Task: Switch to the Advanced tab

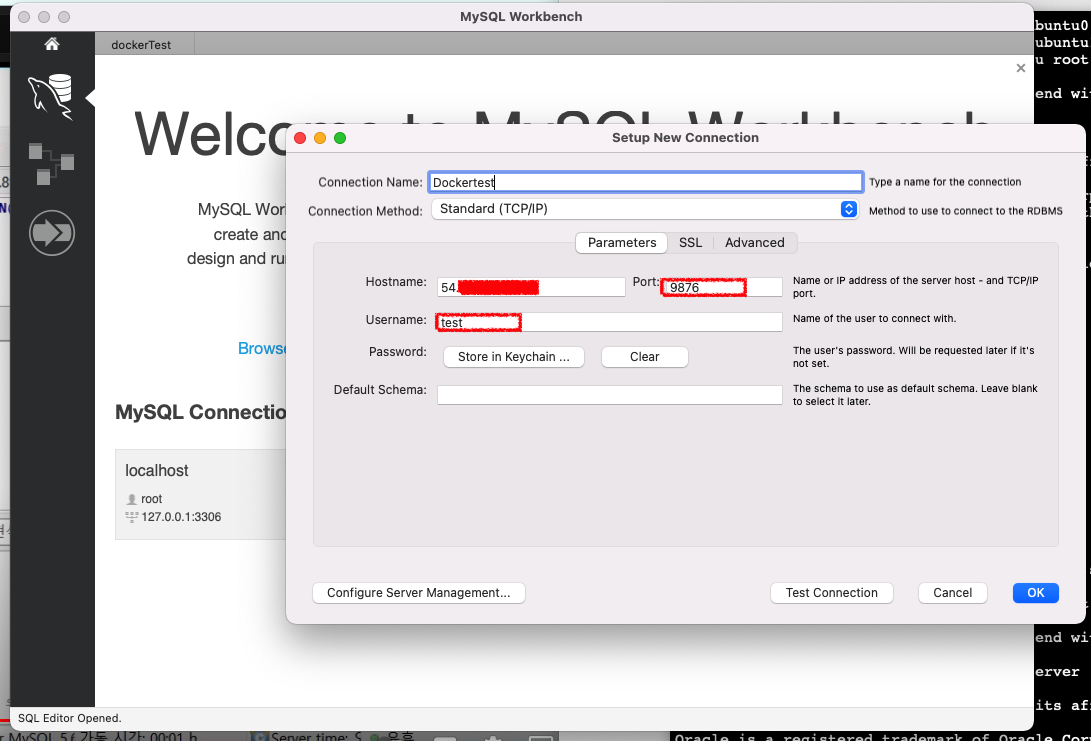Action: pyautogui.click(x=754, y=243)
